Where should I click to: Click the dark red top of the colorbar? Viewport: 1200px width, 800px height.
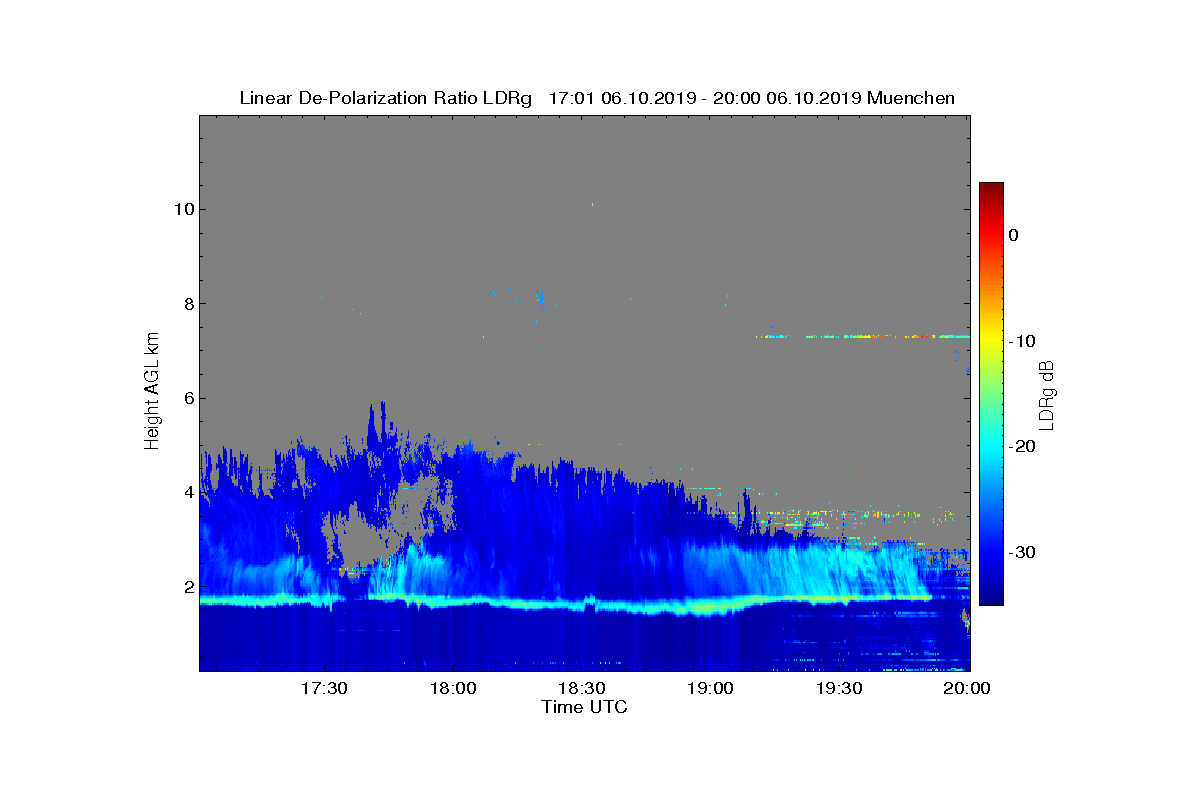pyautogui.click(x=991, y=190)
